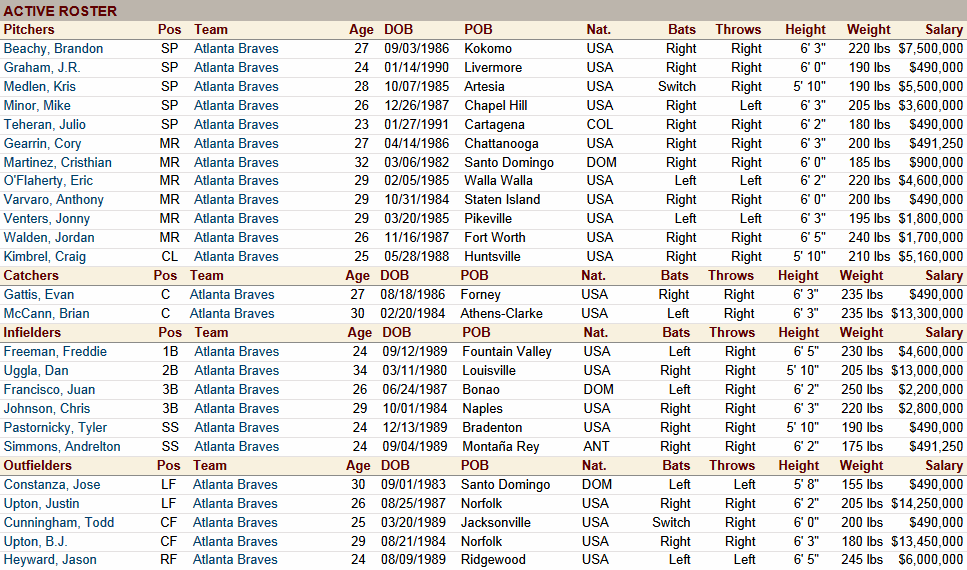The width and height of the screenshot is (967, 570).
Task: Click the Weight header in the Catchers section
Action: click(x=861, y=275)
